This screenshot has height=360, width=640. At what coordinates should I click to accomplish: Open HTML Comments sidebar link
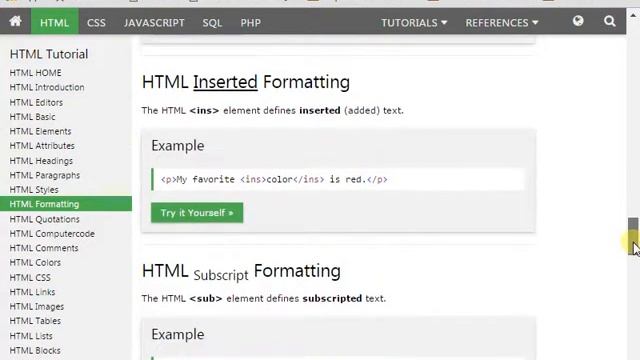44,248
